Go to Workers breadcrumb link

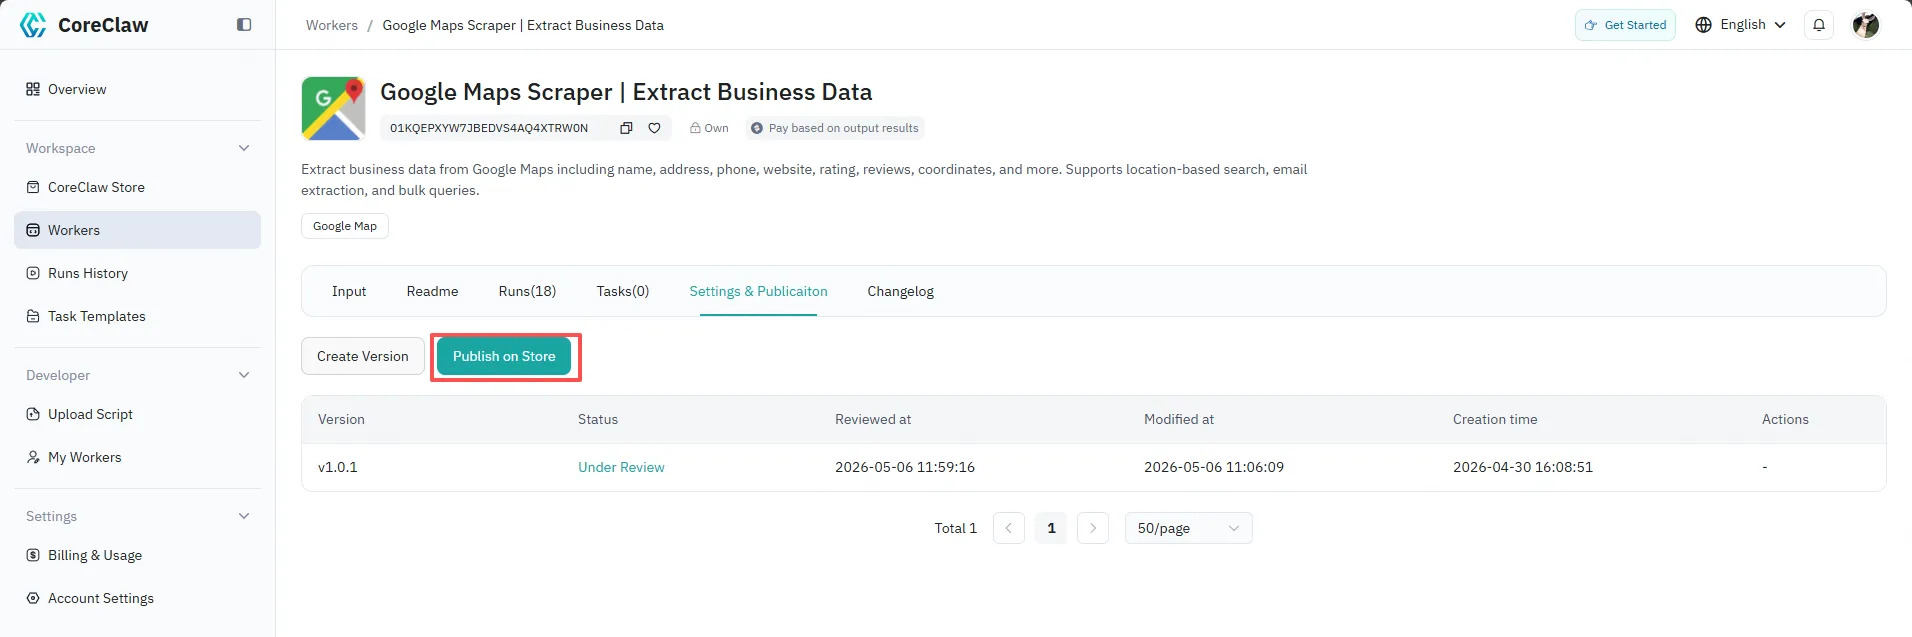332,25
